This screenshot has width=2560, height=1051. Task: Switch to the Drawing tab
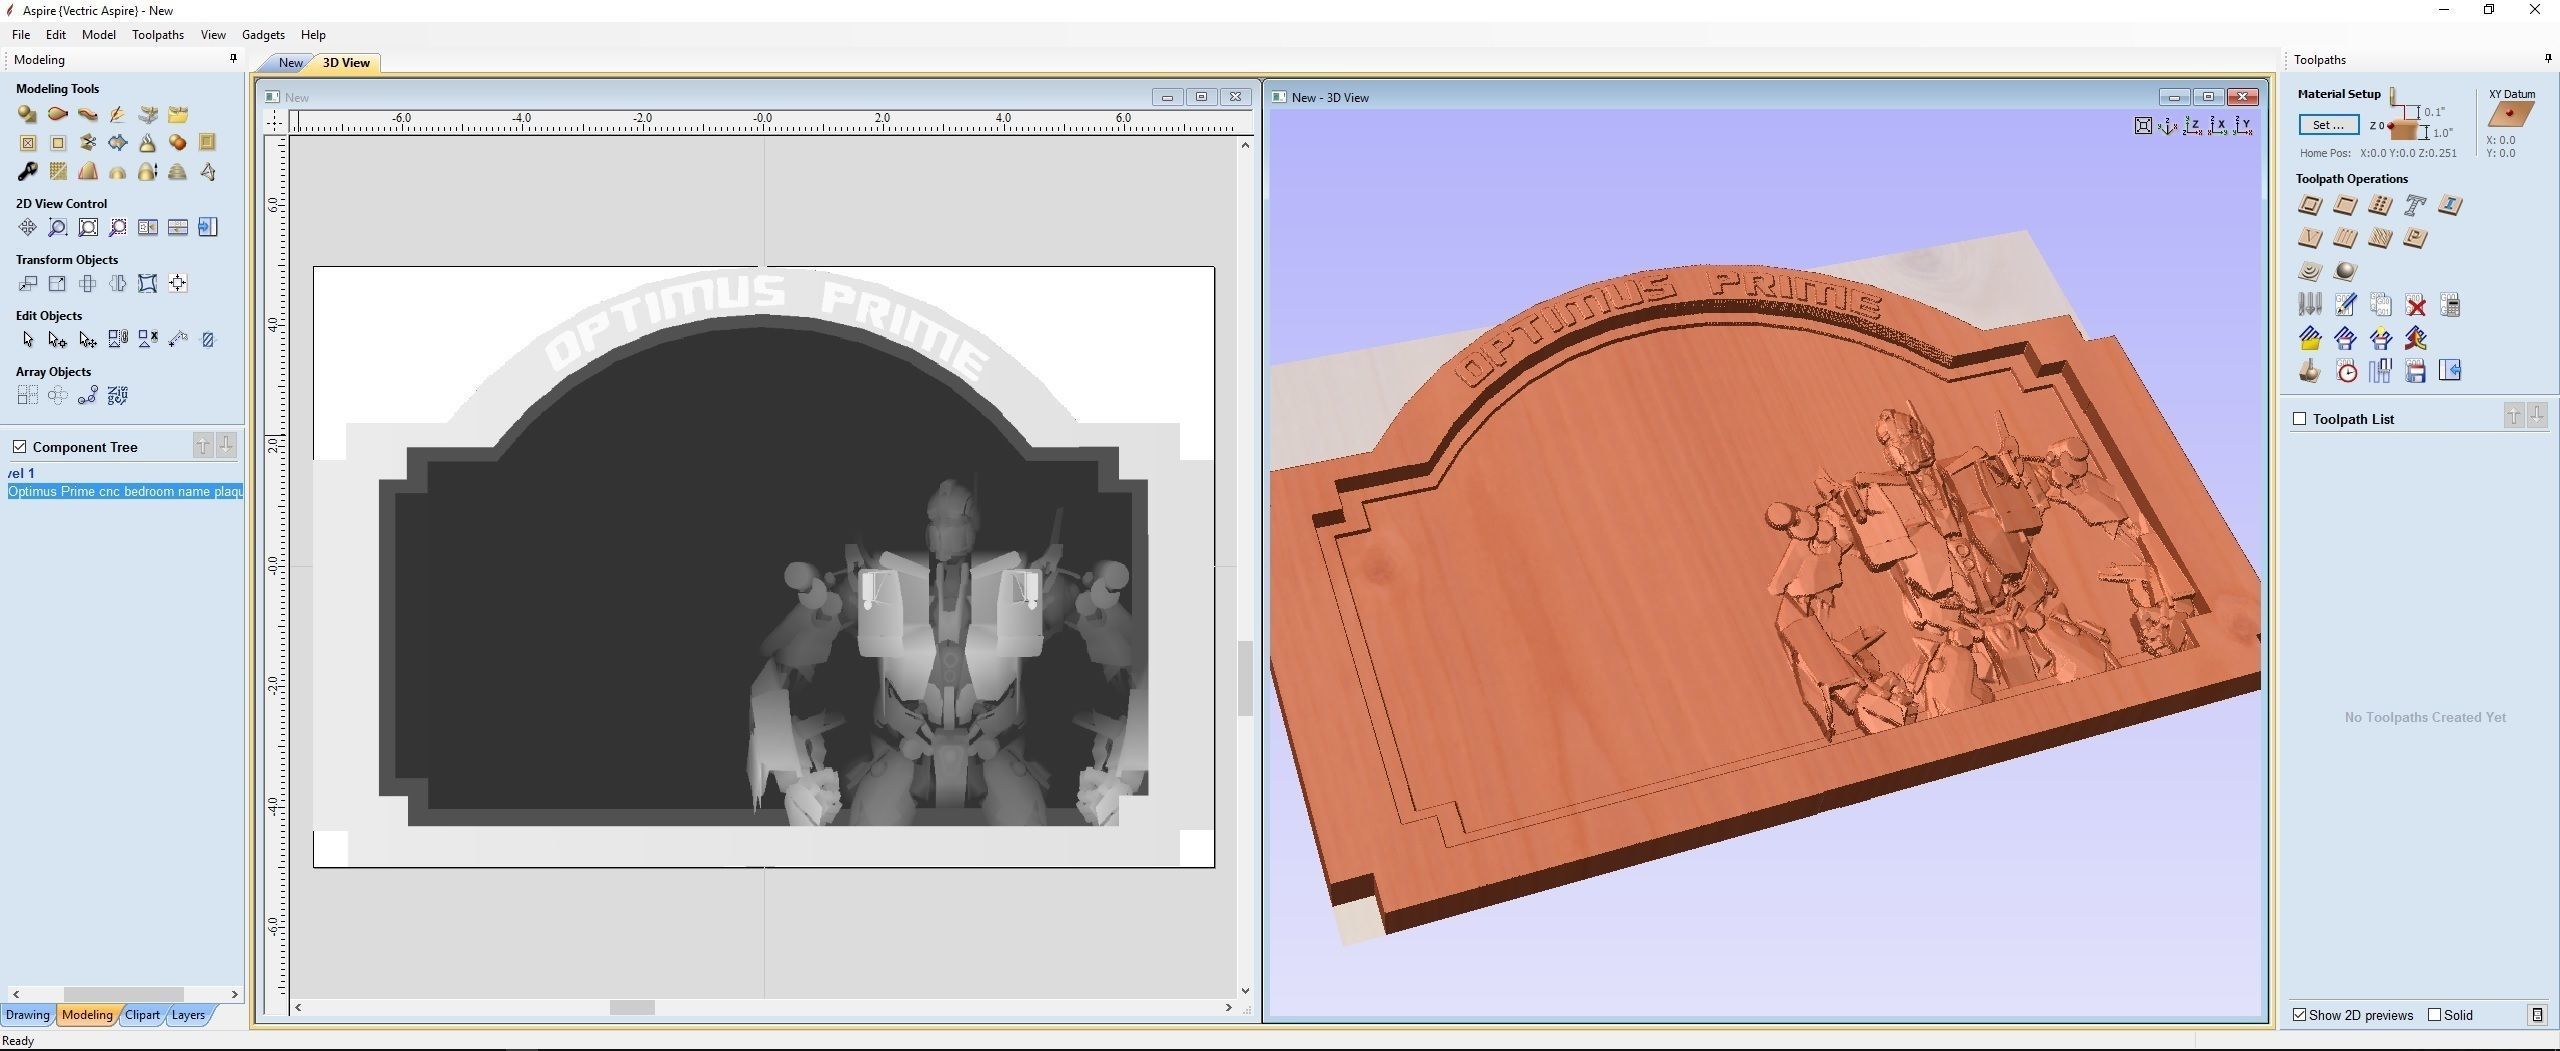tap(27, 1015)
